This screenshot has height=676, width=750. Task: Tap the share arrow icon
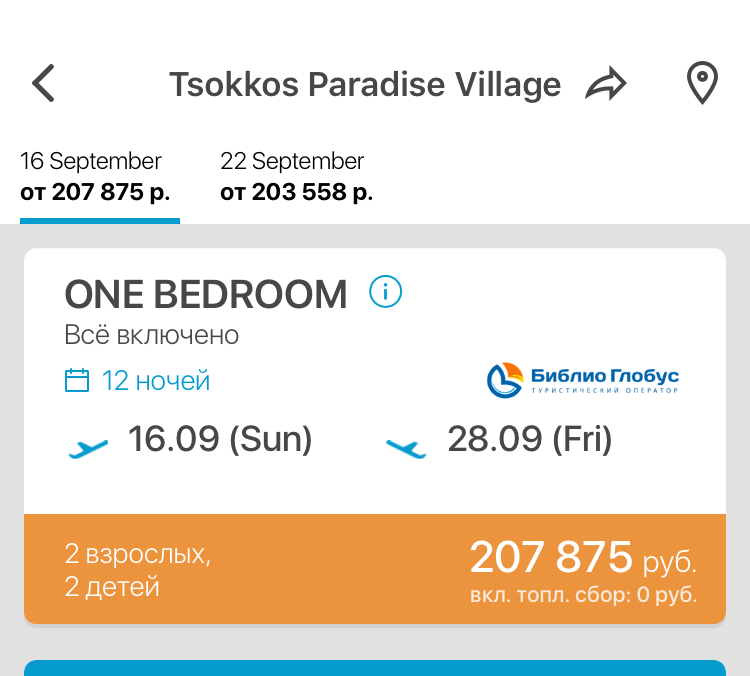(605, 85)
